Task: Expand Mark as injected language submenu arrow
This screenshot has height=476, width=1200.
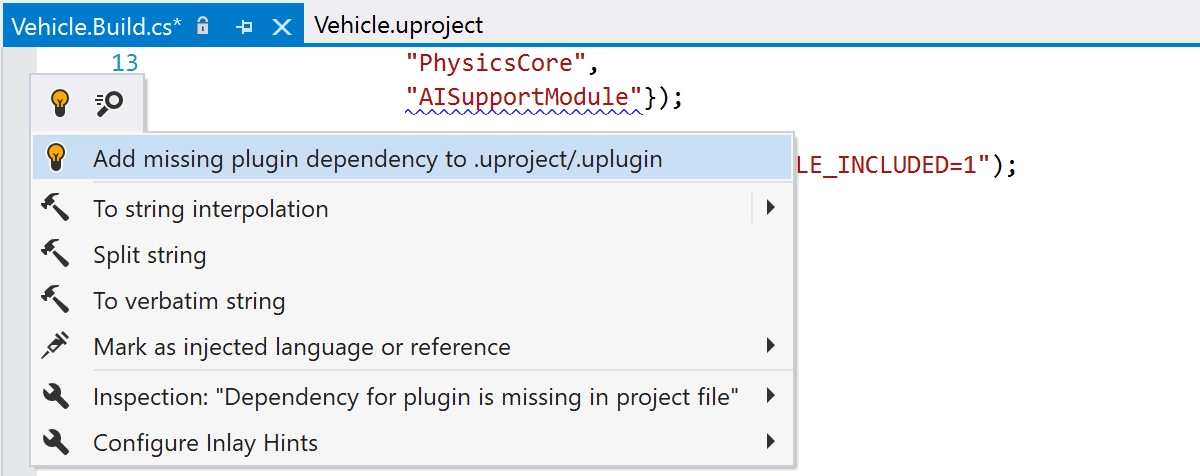Action: coord(770,346)
